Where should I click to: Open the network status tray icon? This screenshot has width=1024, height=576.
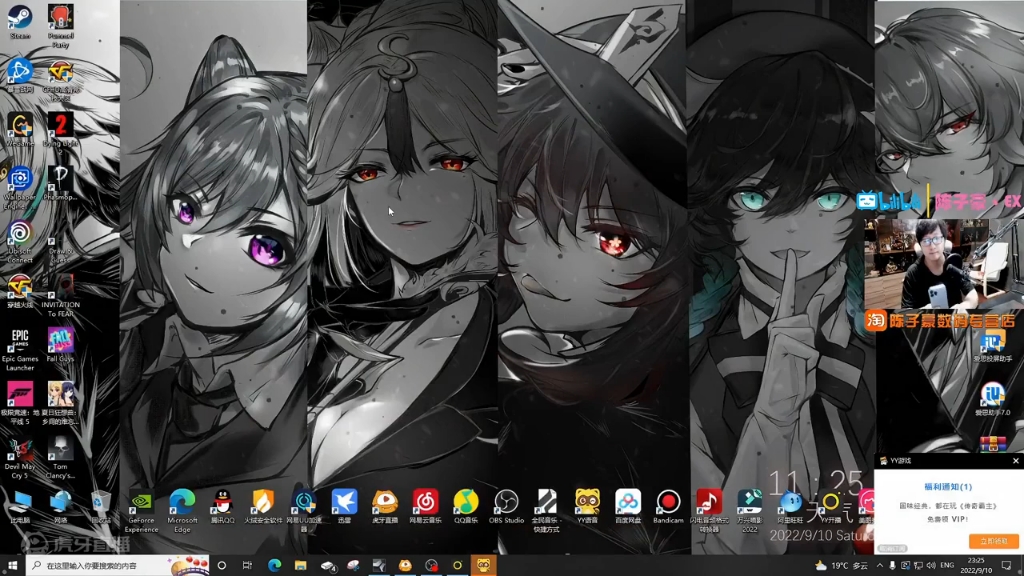(x=918, y=566)
